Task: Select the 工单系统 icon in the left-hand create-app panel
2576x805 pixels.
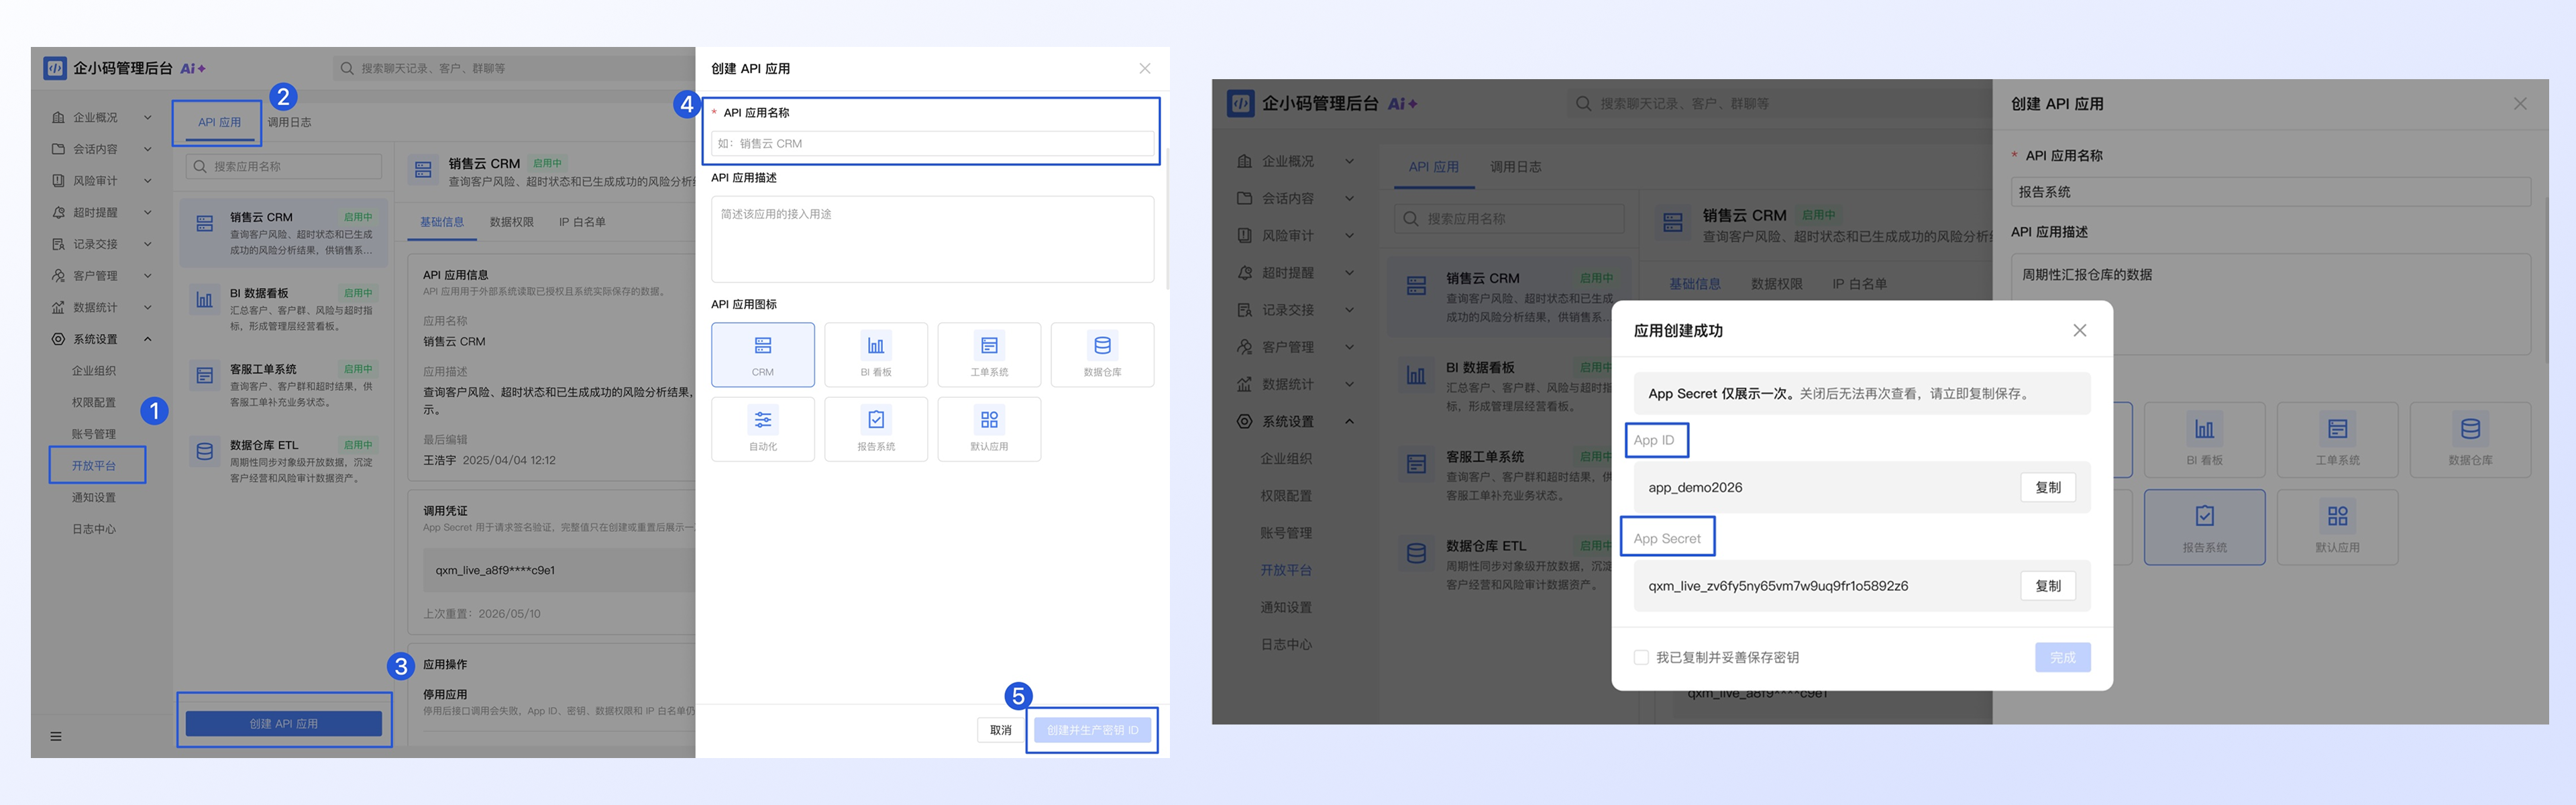Action: 989,354
